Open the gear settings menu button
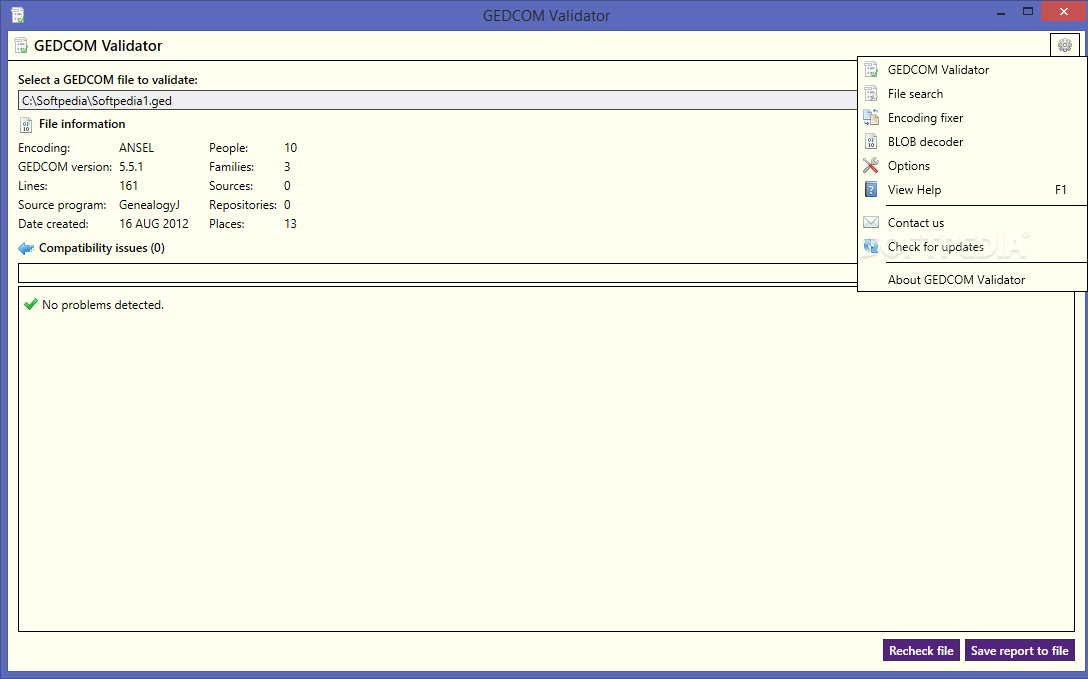 [x=1064, y=46]
